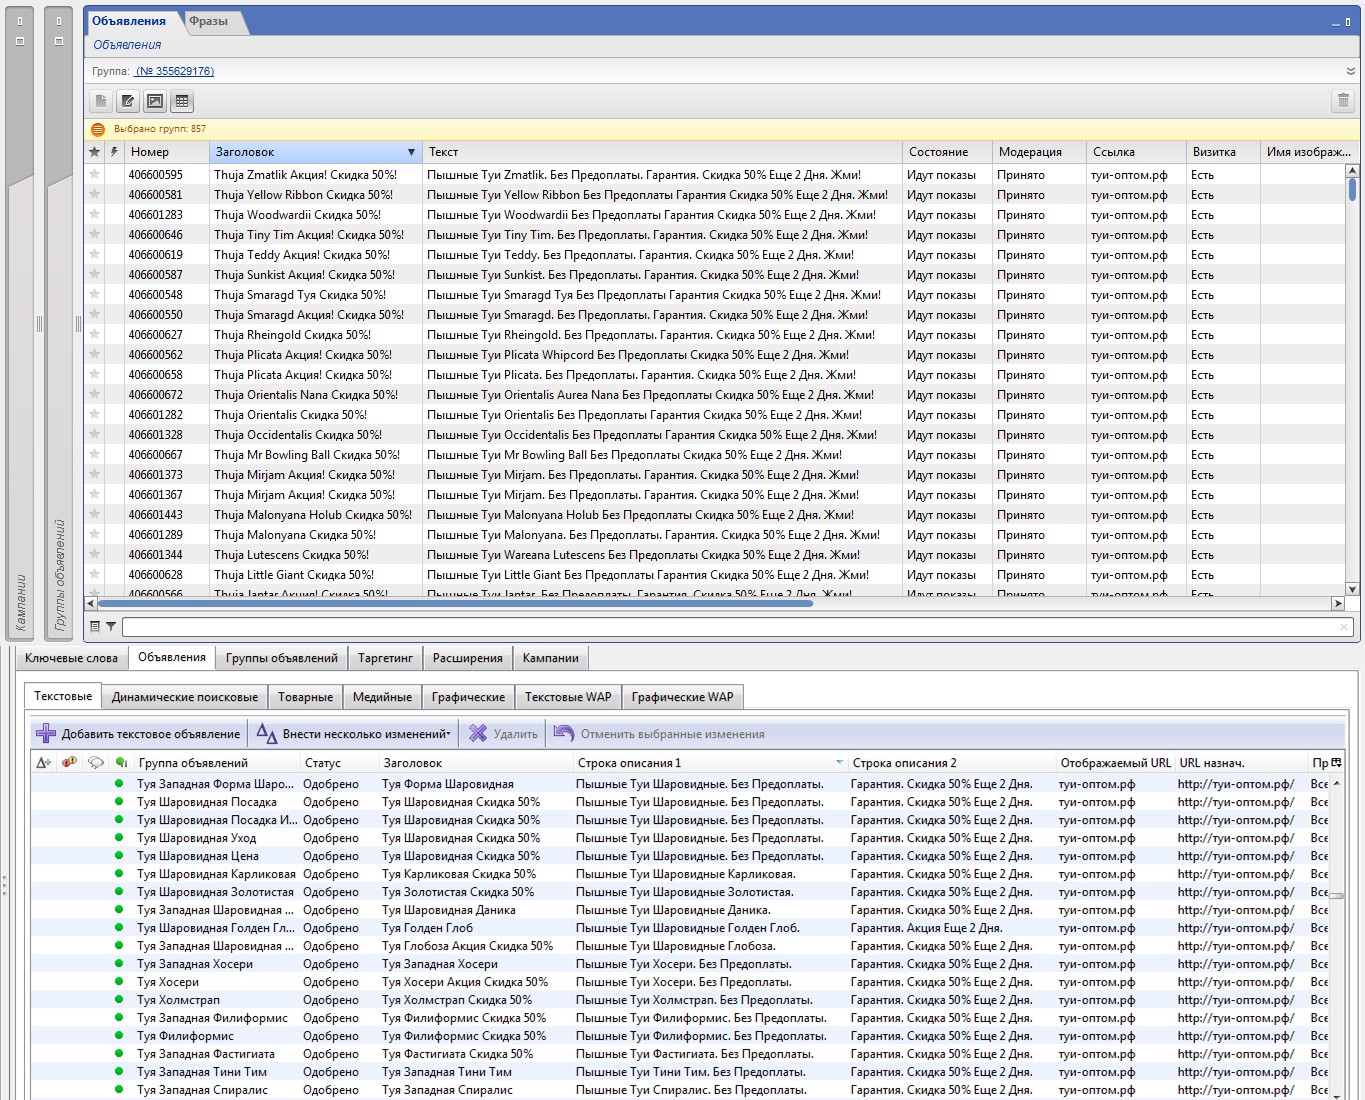The width and height of the screenshot is (1365, 1100).
Task: Click the delta-plus column header icon
Action: [43, 762]
